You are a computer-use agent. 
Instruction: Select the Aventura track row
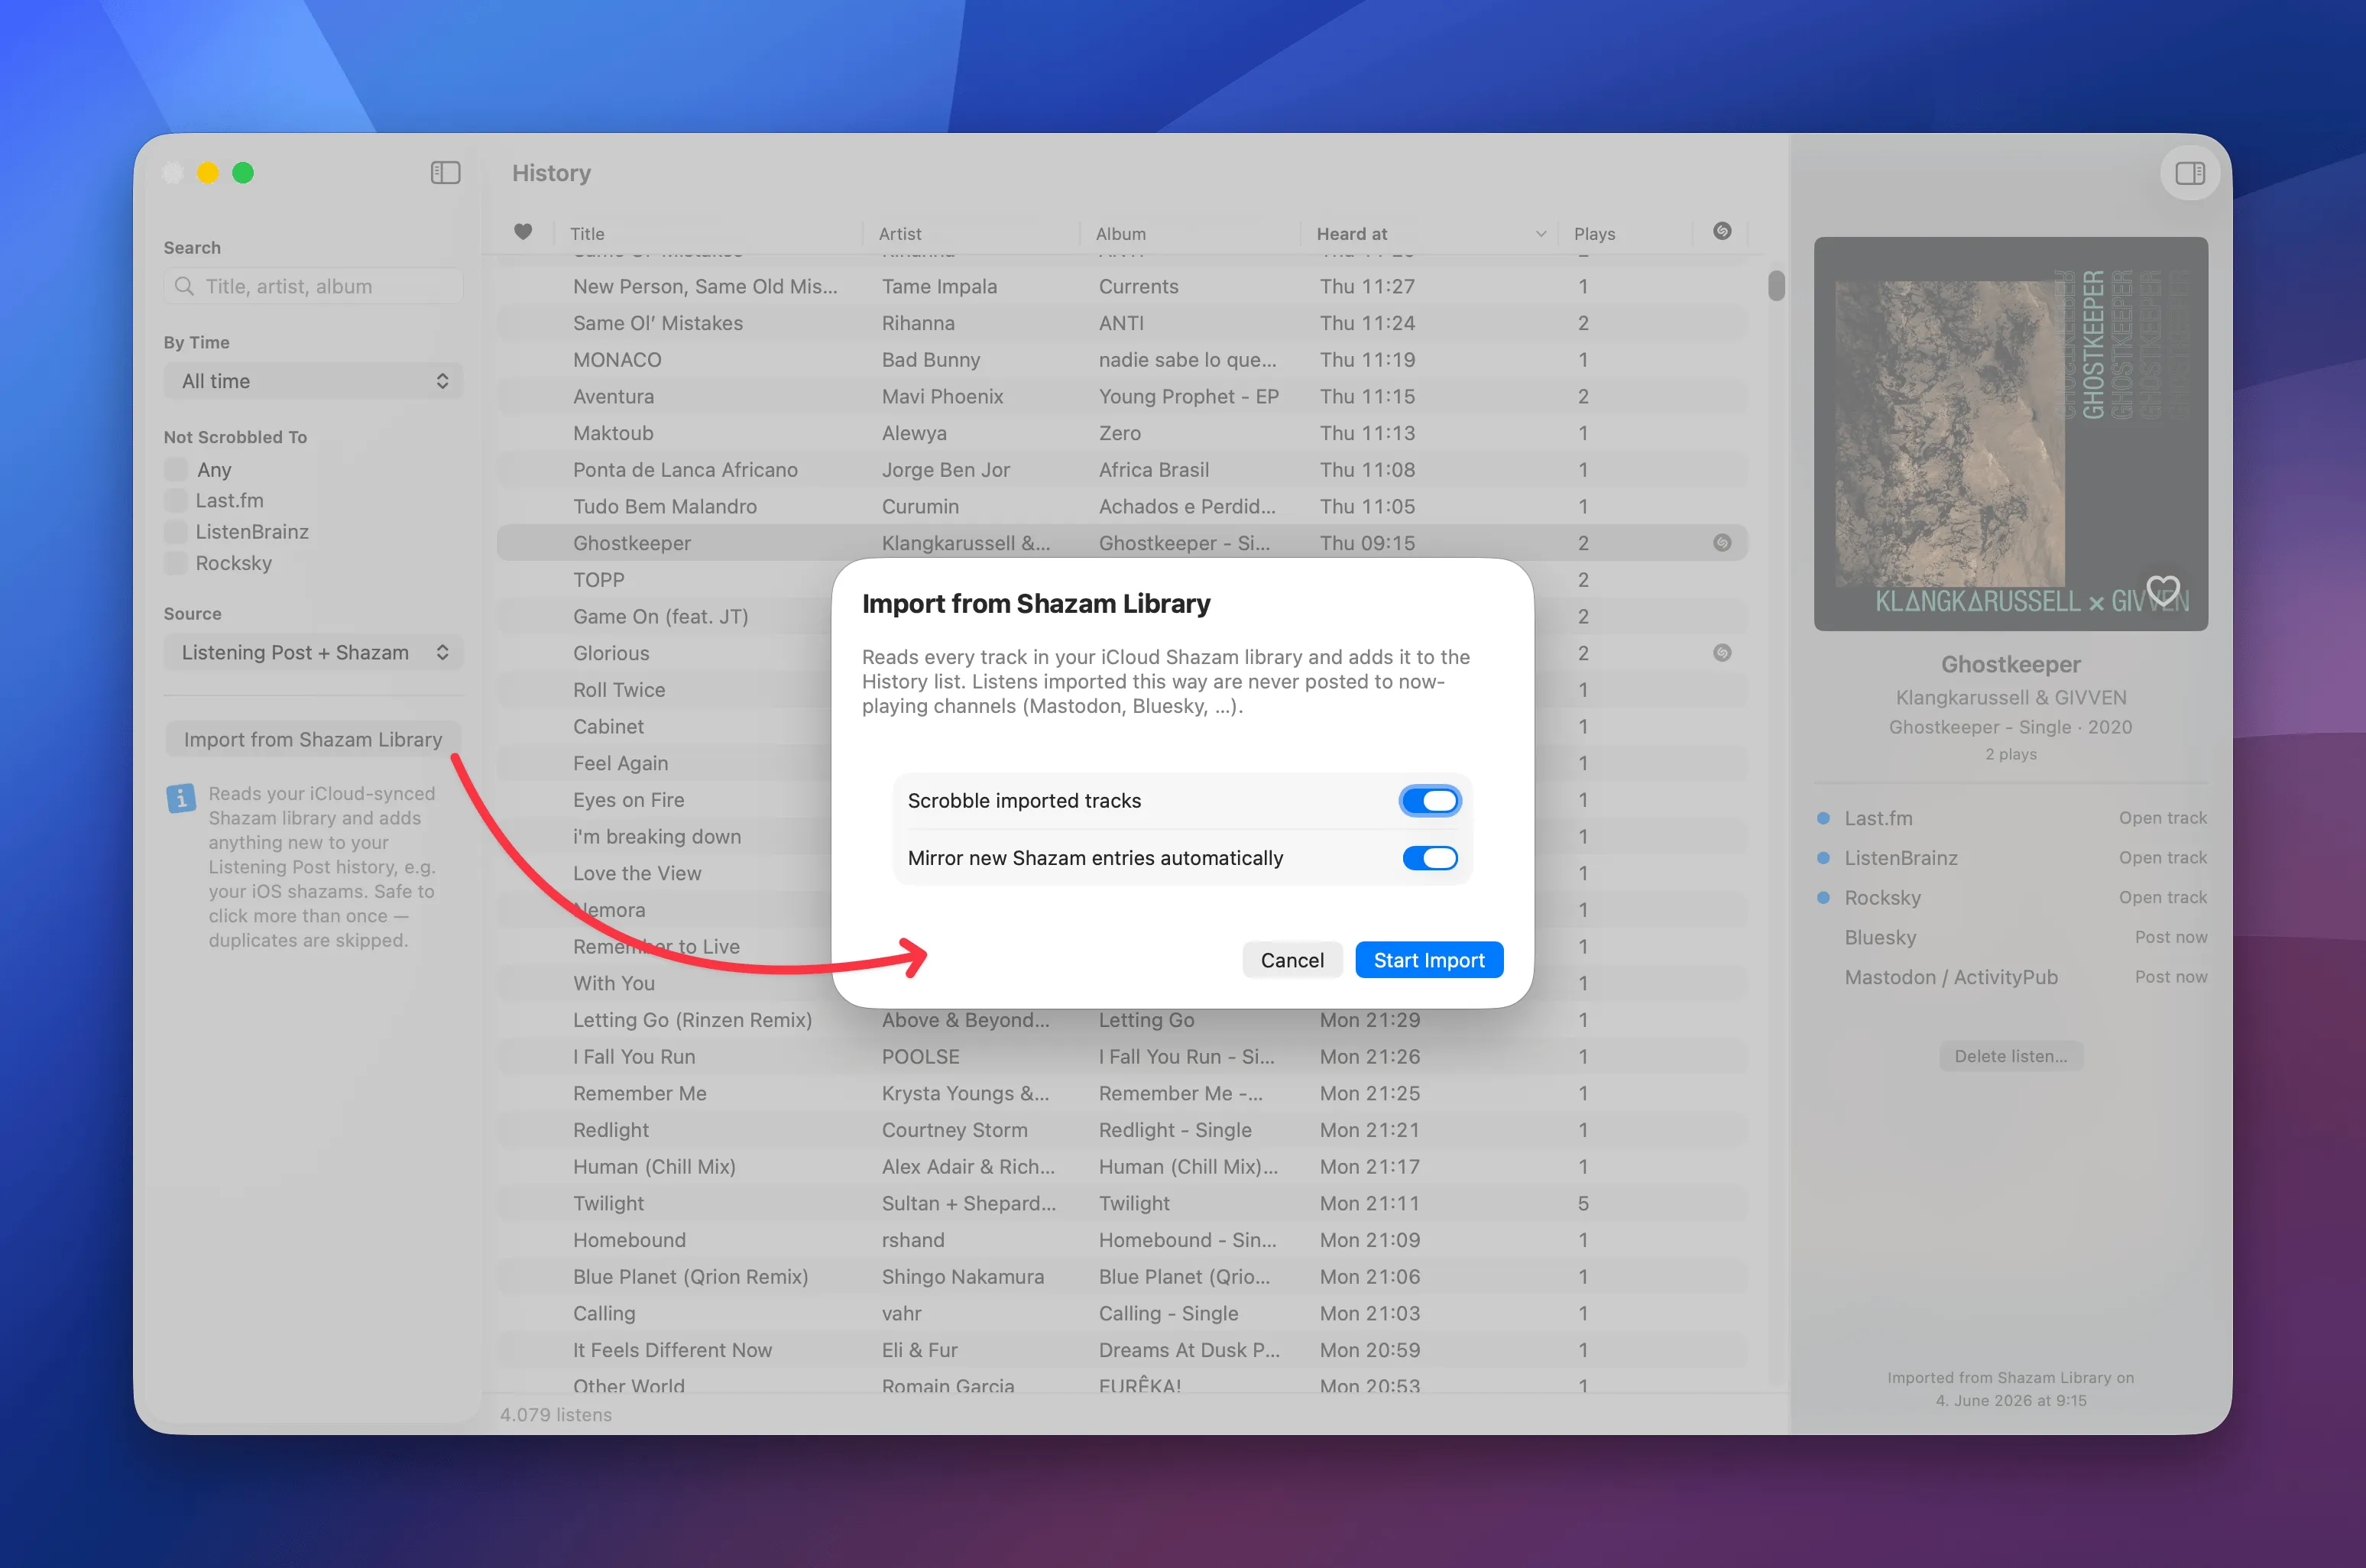1122,397
